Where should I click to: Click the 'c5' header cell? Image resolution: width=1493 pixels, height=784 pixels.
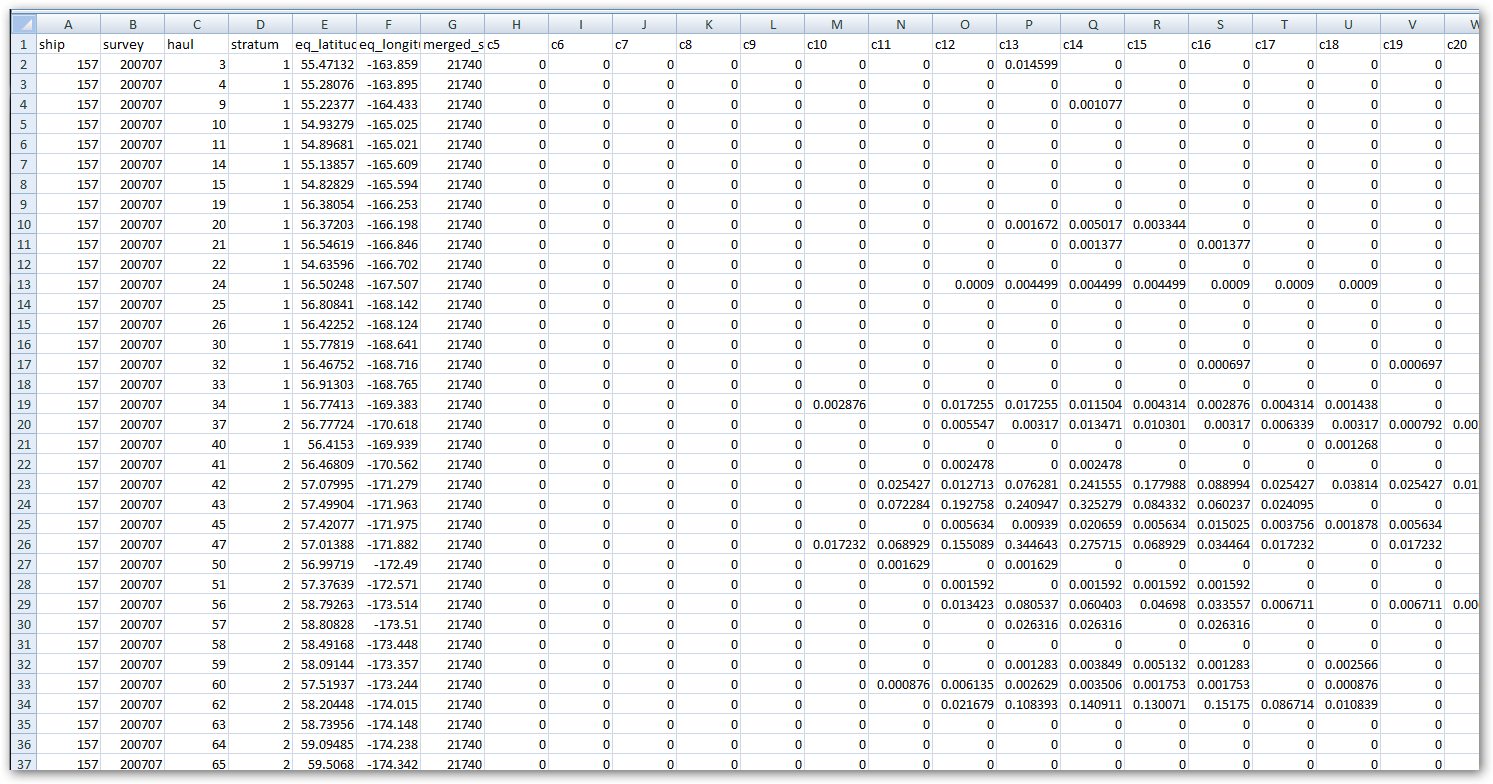(516, 44)
